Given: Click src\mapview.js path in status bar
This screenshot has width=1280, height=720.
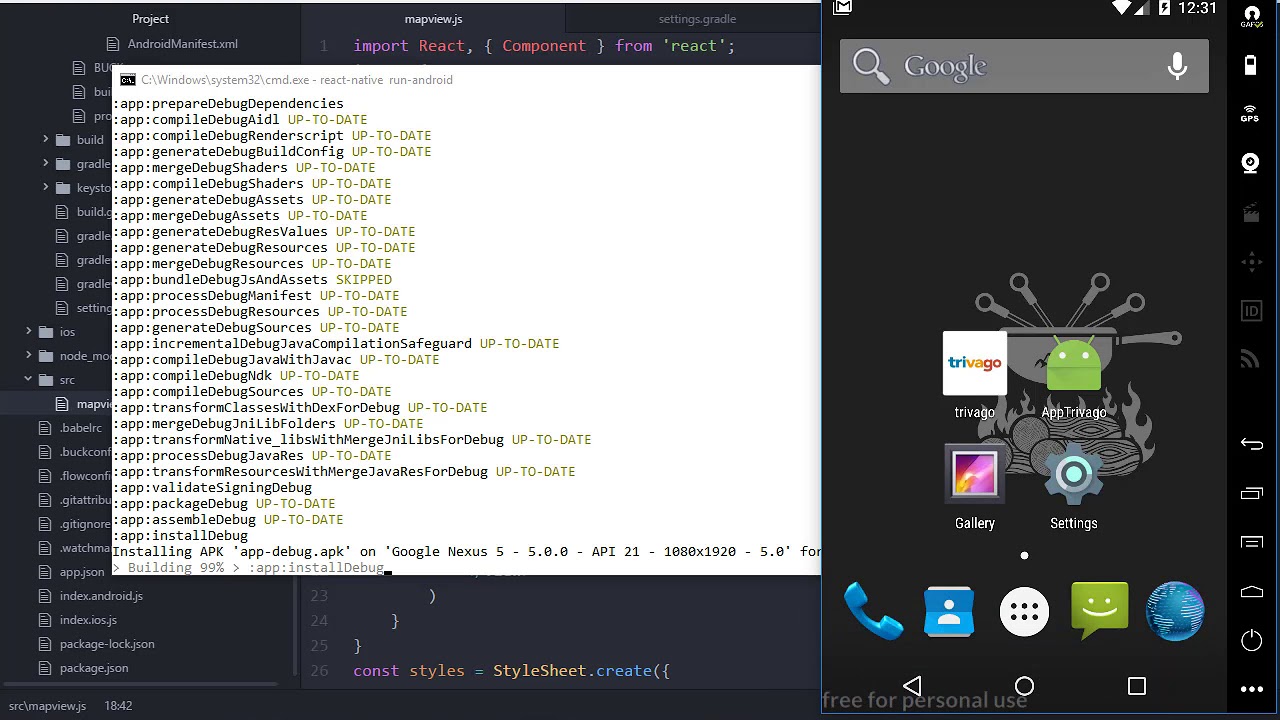Looking at the screenshot, I should pos(47,706).
